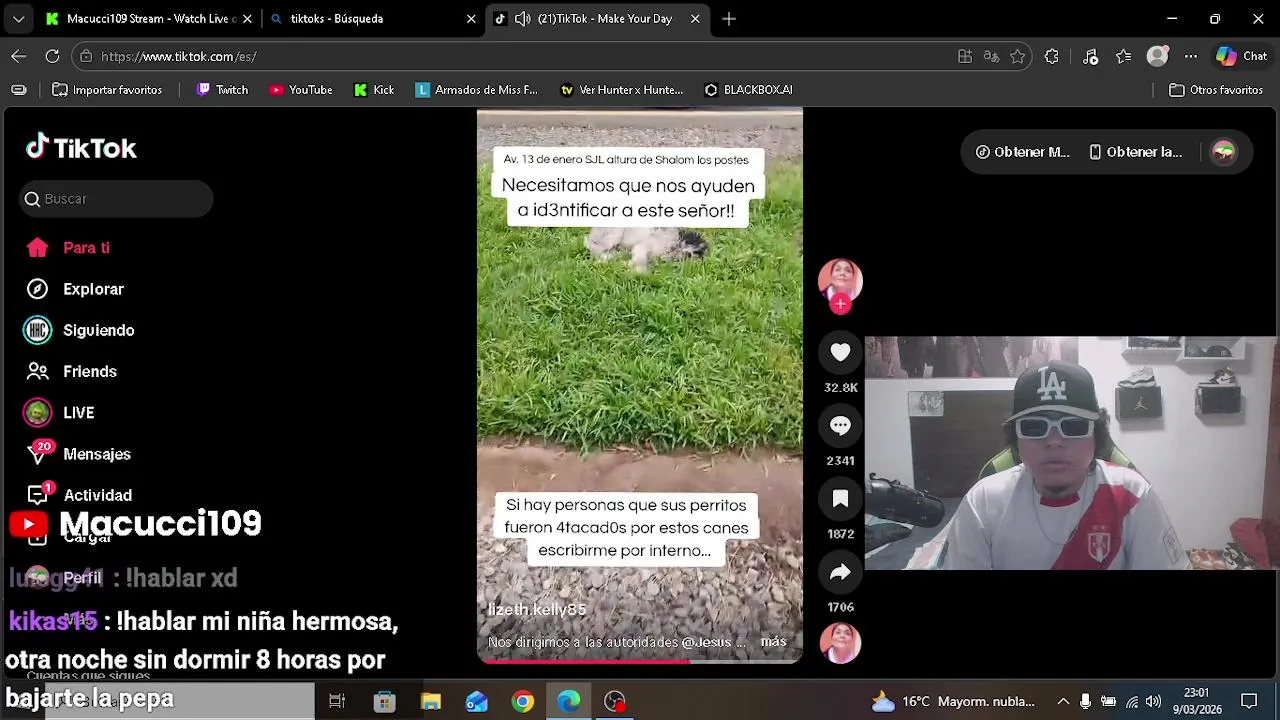Open Twitch bookmark

pyautogui.click(x=222, y=90)
